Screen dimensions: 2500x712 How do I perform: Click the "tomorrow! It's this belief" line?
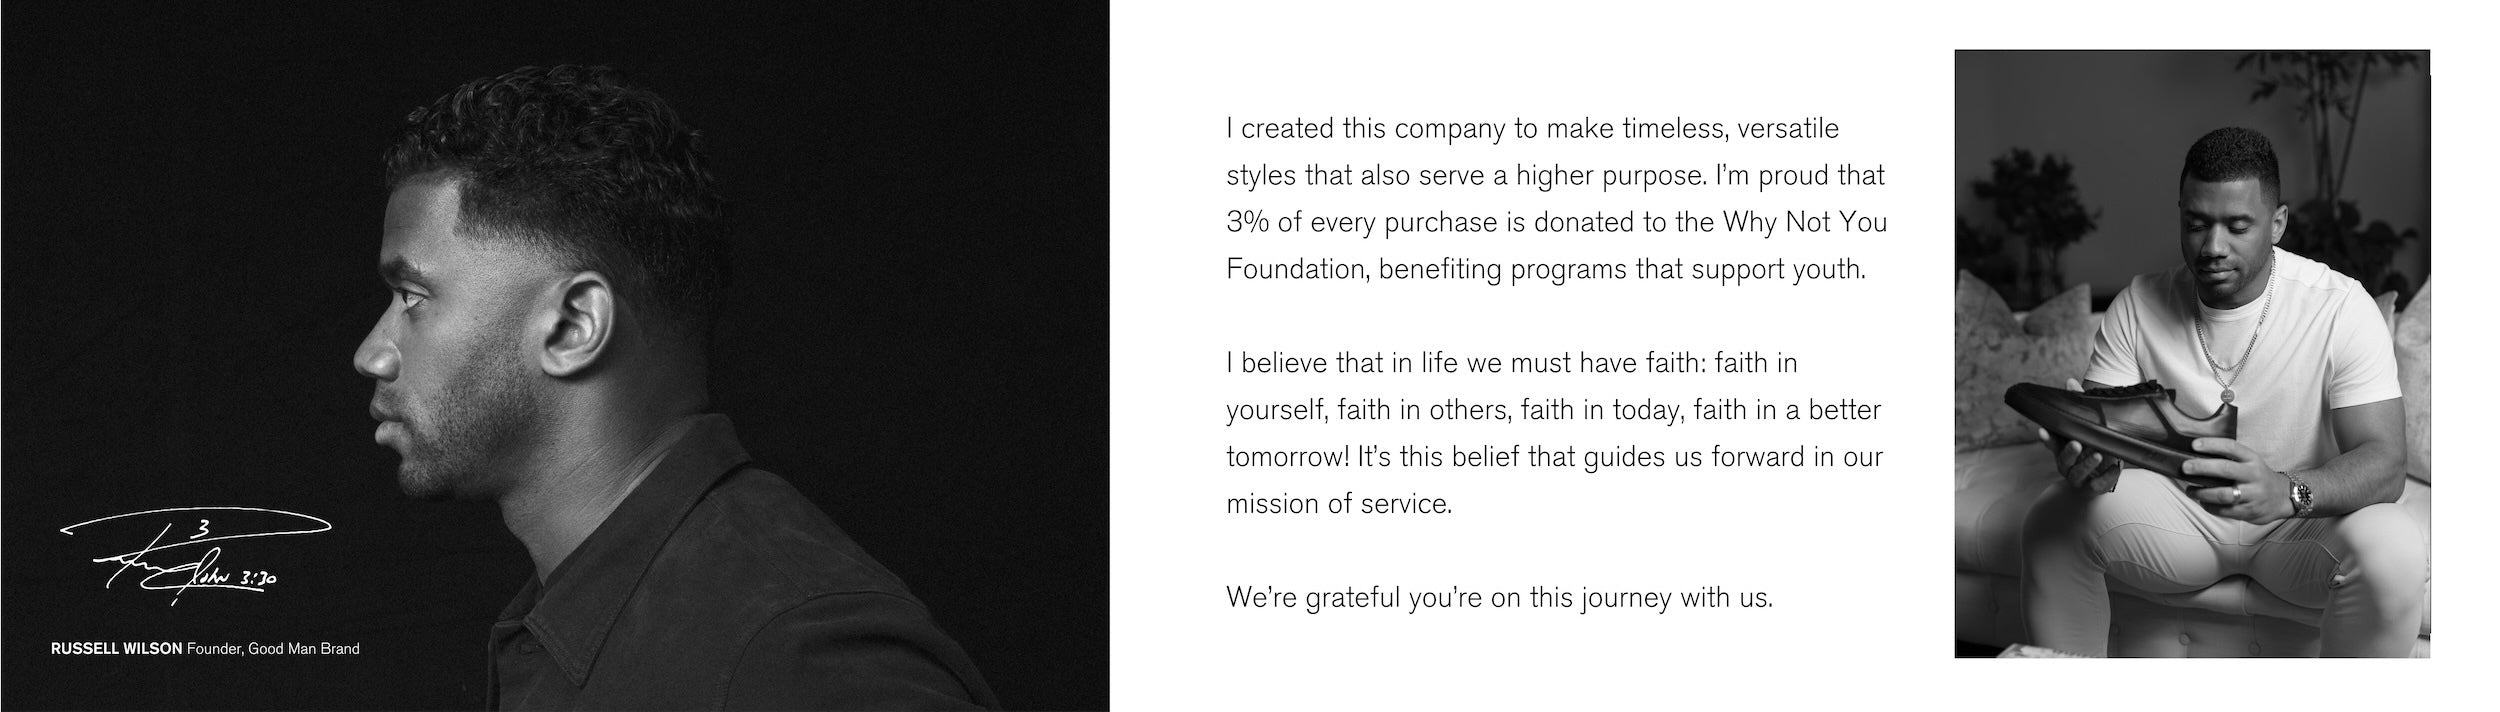1554,456
